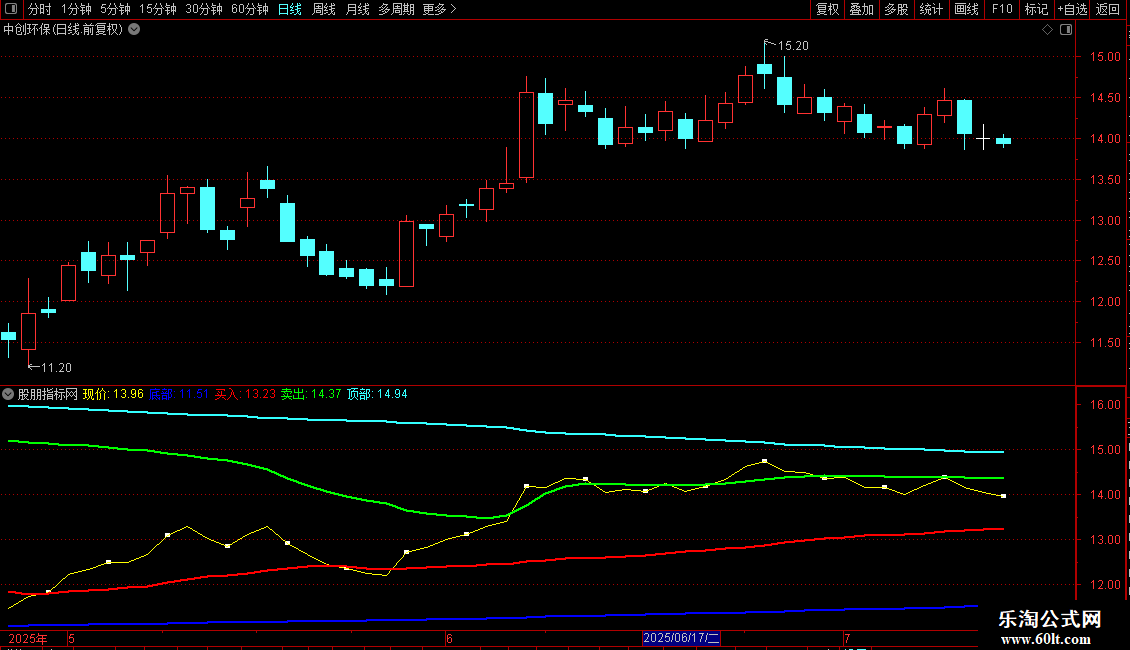Switch to 月线 monthly chart
This screenshot has width=1130, height=650.
tap(357, 9)
